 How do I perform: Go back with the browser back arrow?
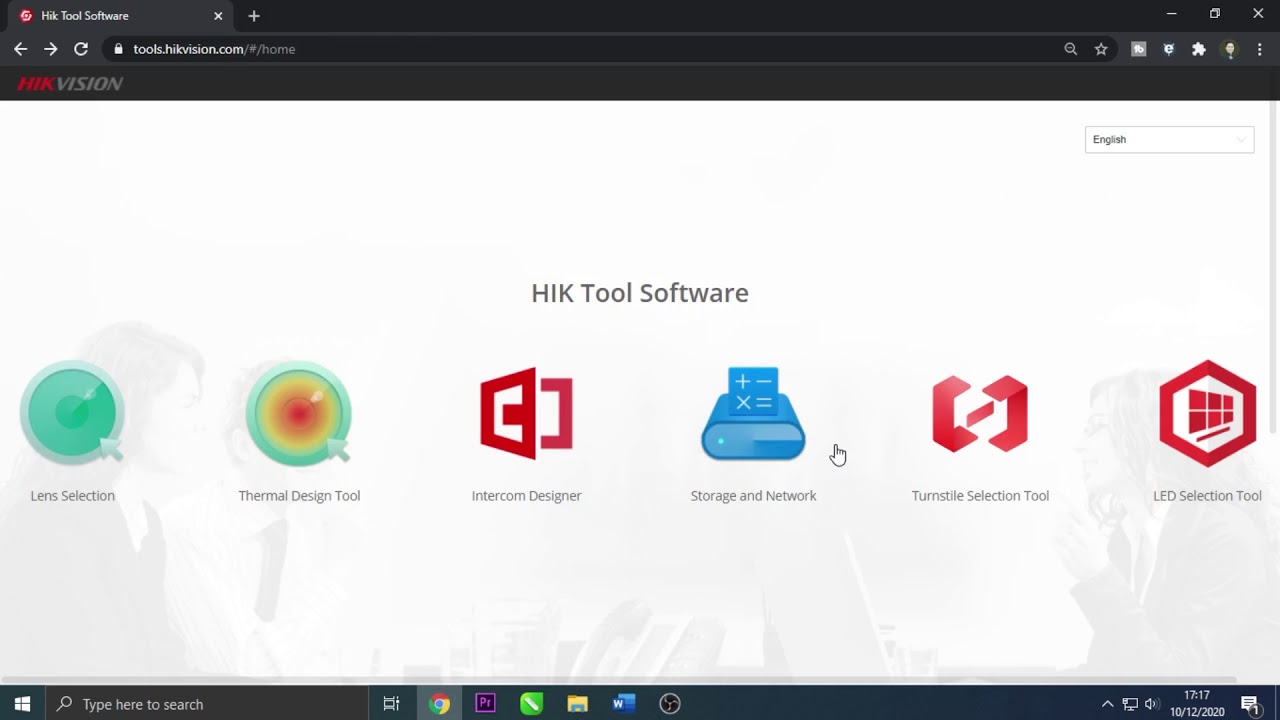[x=20, y=49]
